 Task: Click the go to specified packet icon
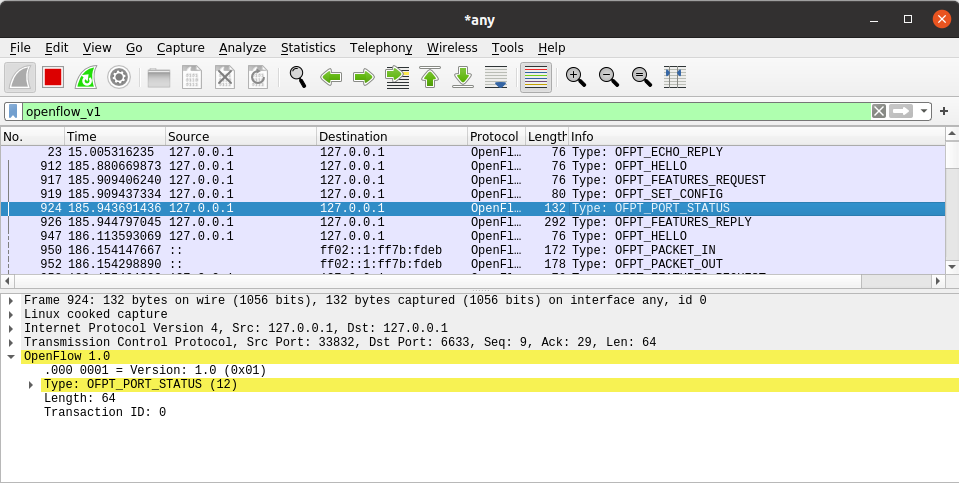point(397,77)
